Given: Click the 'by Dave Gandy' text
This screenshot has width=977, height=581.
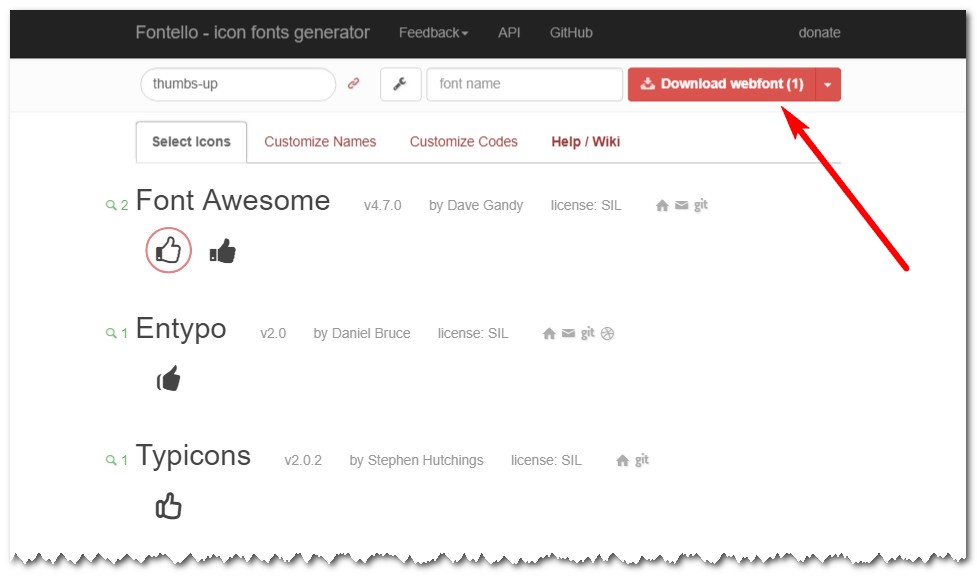Looking at the screenshot, I should pyautogui.click(x=476, y=205).
